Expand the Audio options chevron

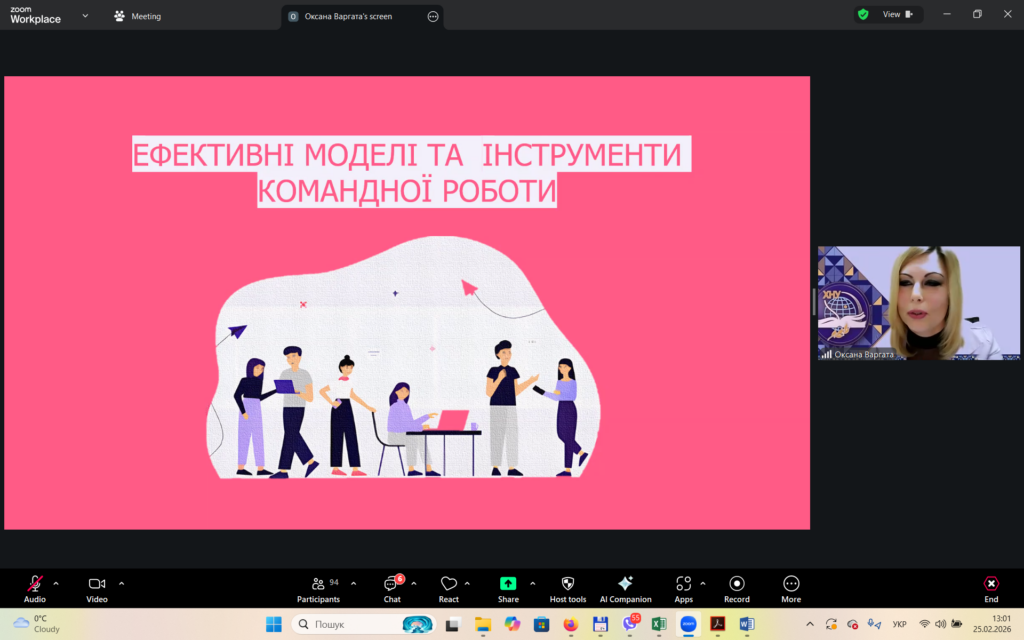click(56, 583)
